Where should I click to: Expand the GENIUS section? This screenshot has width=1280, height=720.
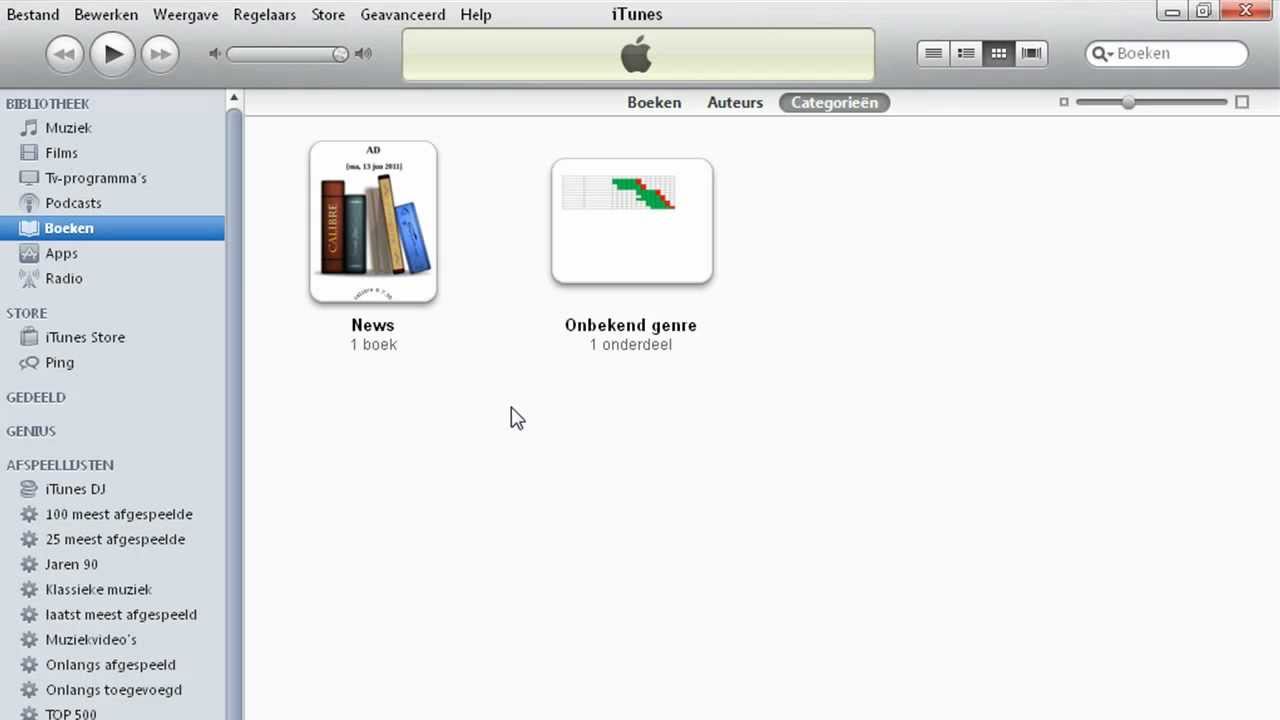[31, 431]
